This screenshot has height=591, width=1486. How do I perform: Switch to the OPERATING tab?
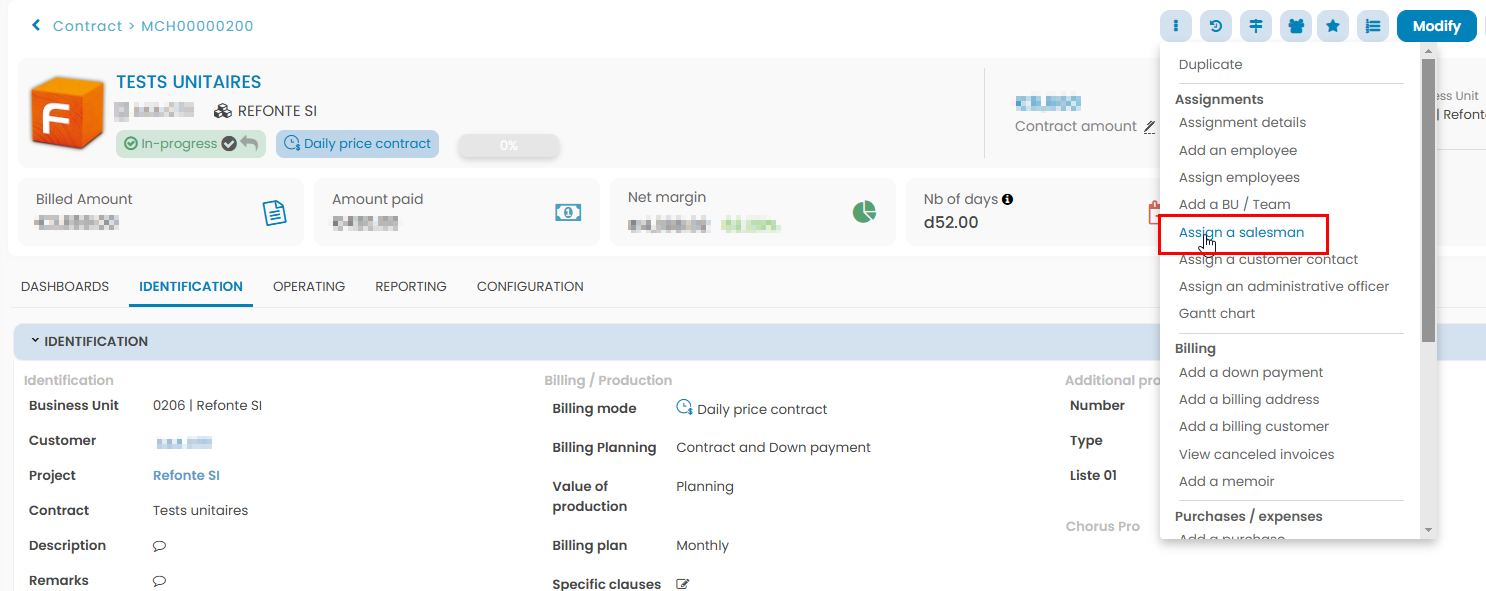click(309, 286)
